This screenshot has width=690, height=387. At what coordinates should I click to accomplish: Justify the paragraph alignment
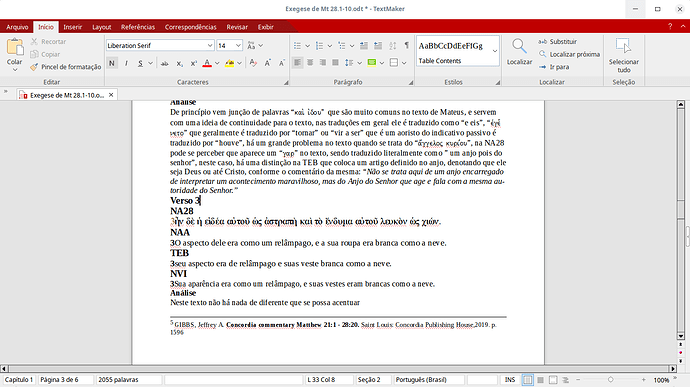(x=335, y=63)
